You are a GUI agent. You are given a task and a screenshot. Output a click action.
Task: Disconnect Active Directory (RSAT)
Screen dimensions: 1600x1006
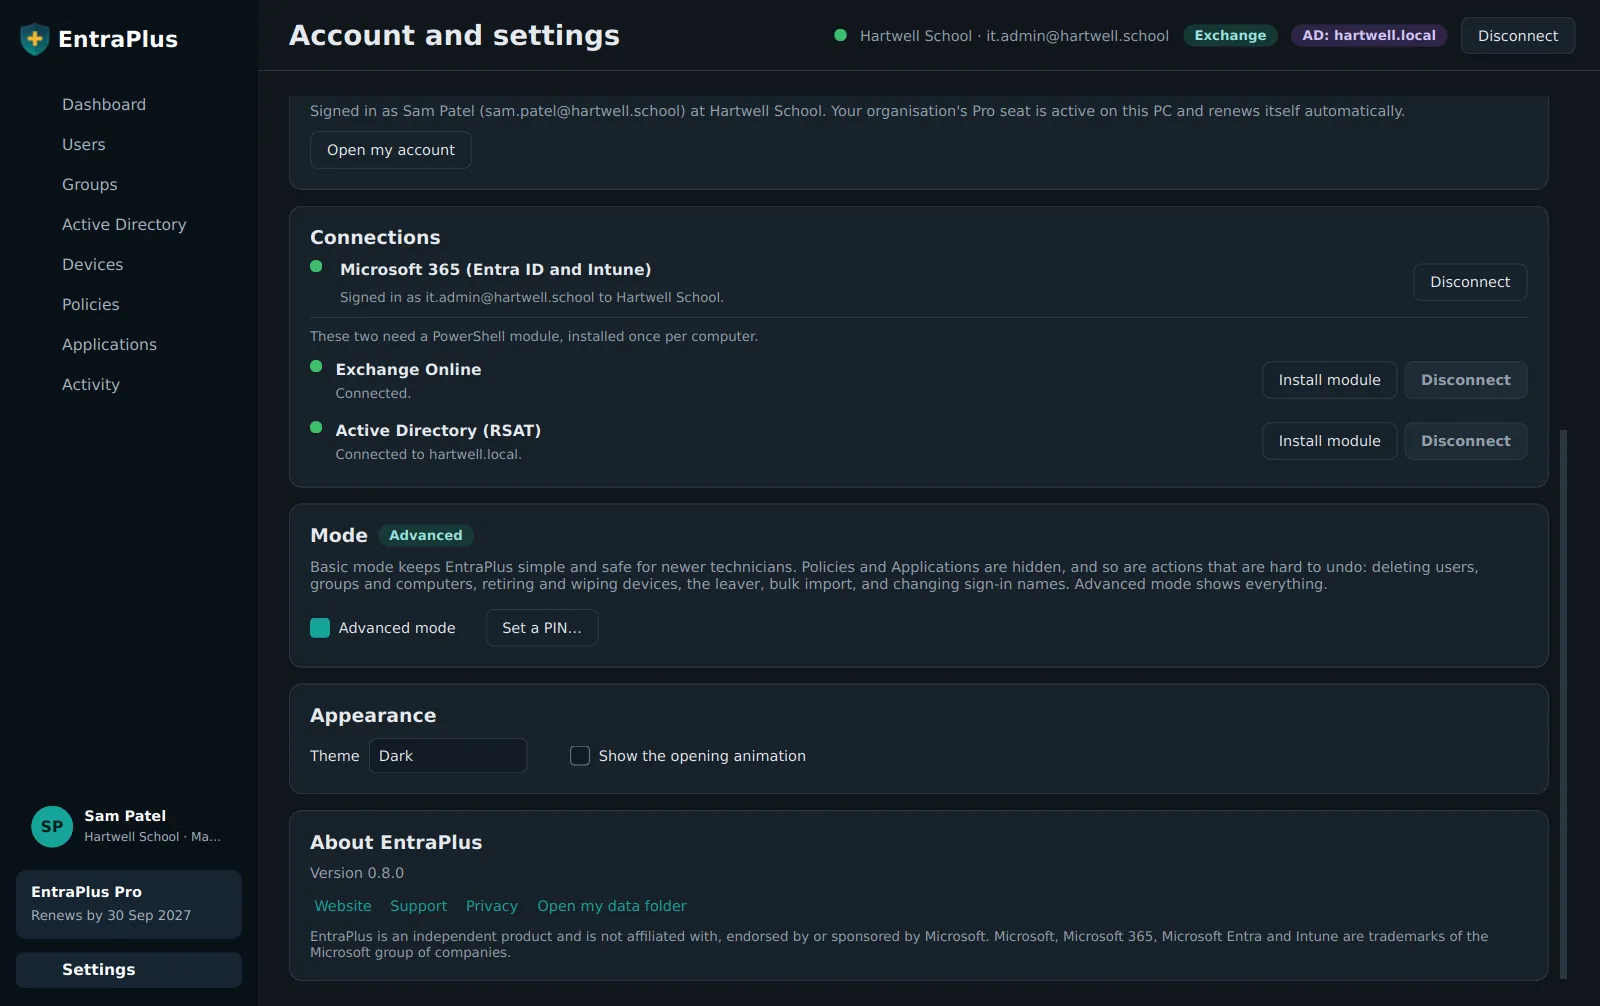[1466, 441]
